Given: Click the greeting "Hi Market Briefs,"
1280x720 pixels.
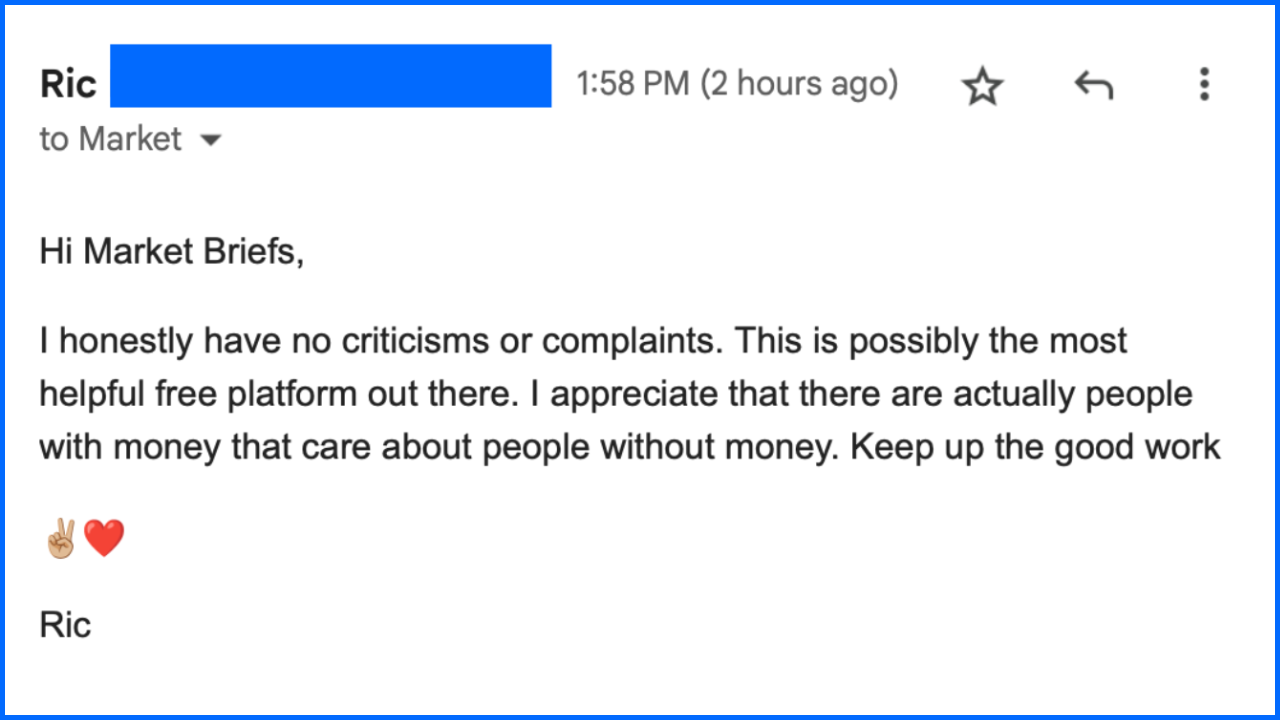Looking at the screenshot, I should point(171,252).
